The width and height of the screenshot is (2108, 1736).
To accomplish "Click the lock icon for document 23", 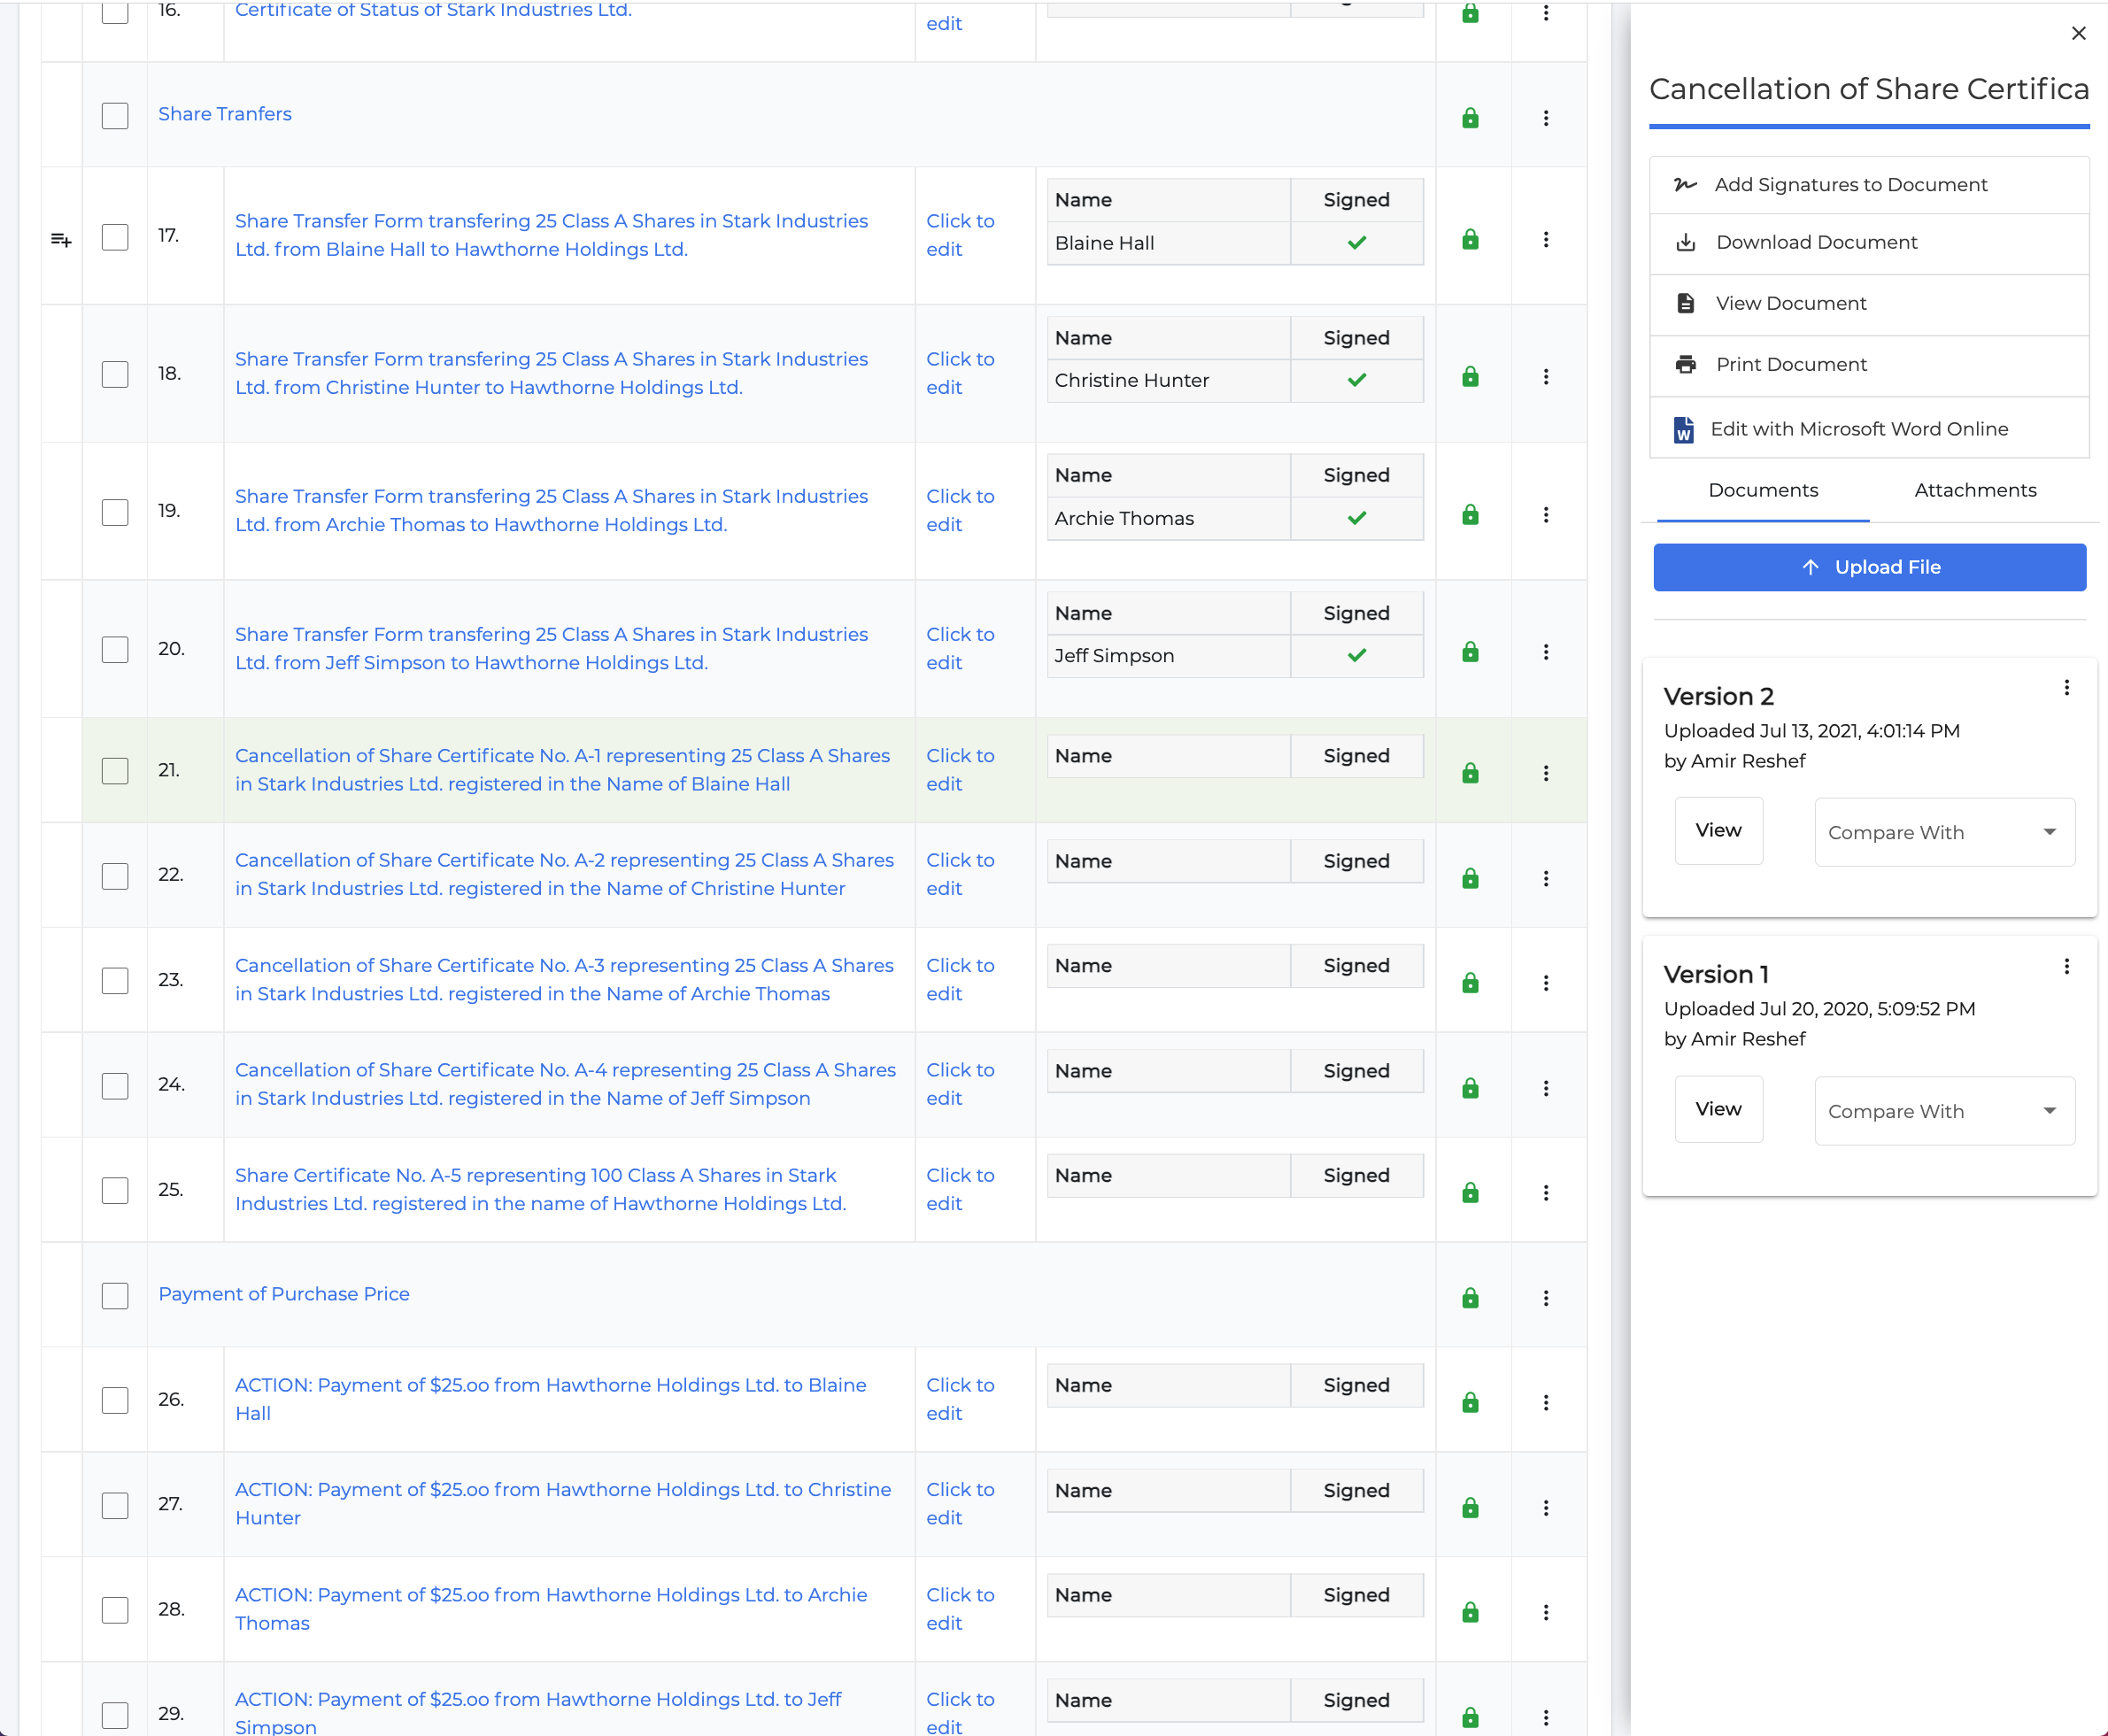I will 1470,983.
